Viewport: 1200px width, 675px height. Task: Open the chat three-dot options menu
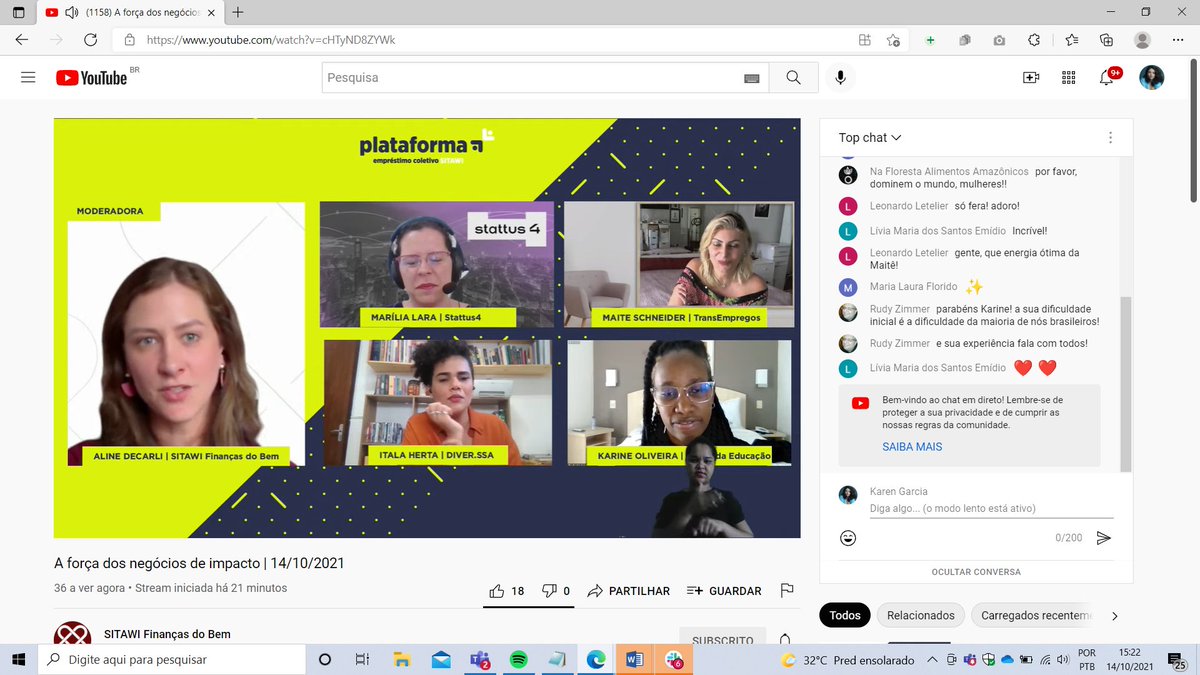point(1110,137)
